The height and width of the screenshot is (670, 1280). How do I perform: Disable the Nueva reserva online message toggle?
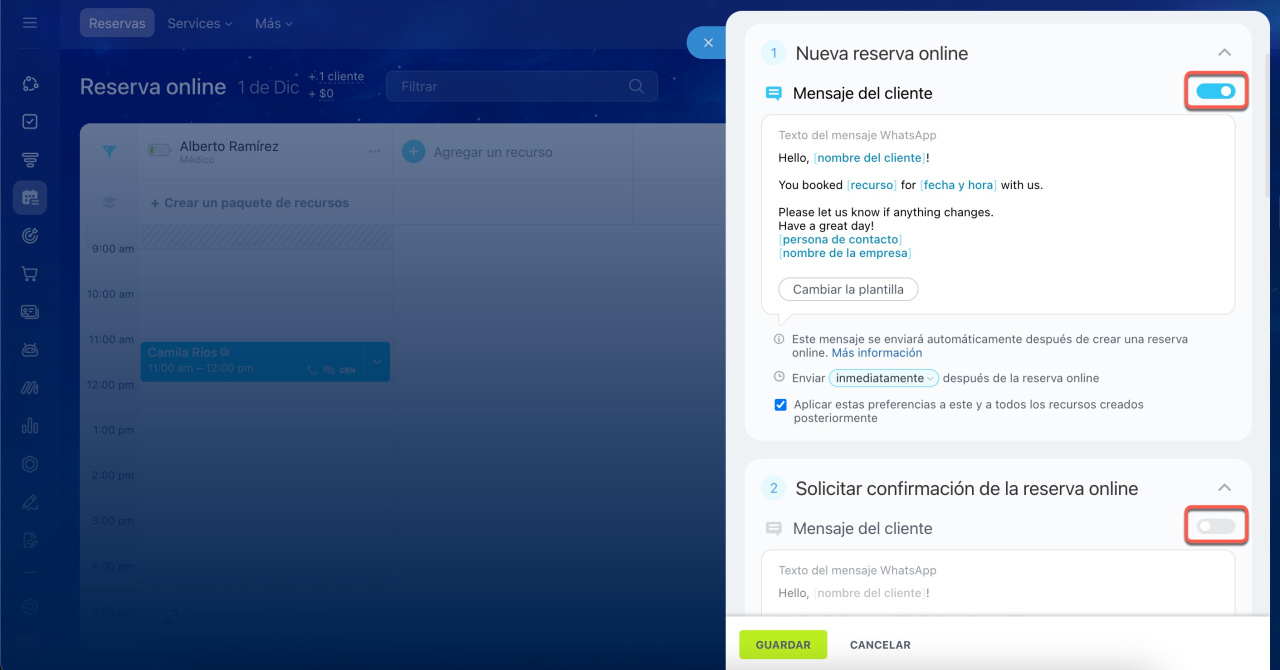click(1216, 92)
